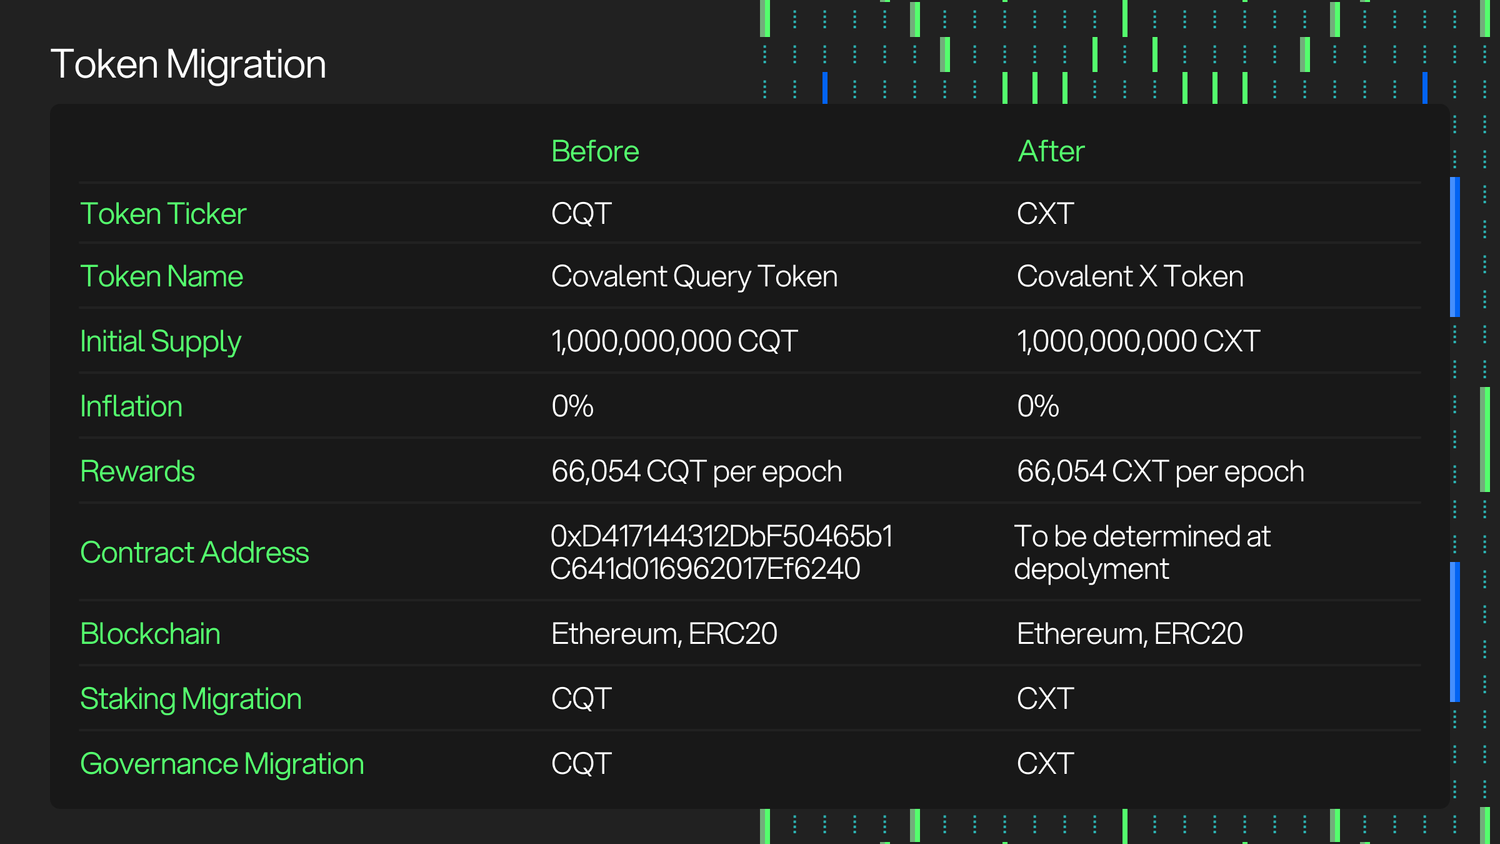The height and width of the screenshot is (844, 1500).
Task: Click the 1,000,000,000 CXT supply value
Action: click(1137, 341)
